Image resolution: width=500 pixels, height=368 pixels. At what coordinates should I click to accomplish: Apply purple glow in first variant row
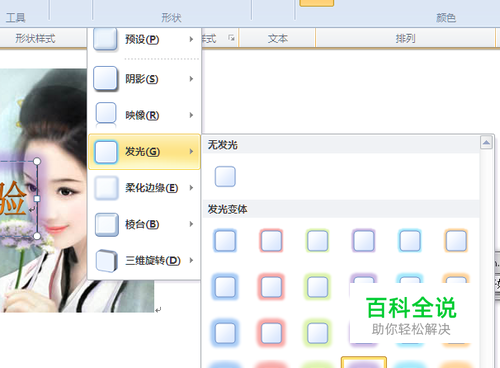(364, 240)
